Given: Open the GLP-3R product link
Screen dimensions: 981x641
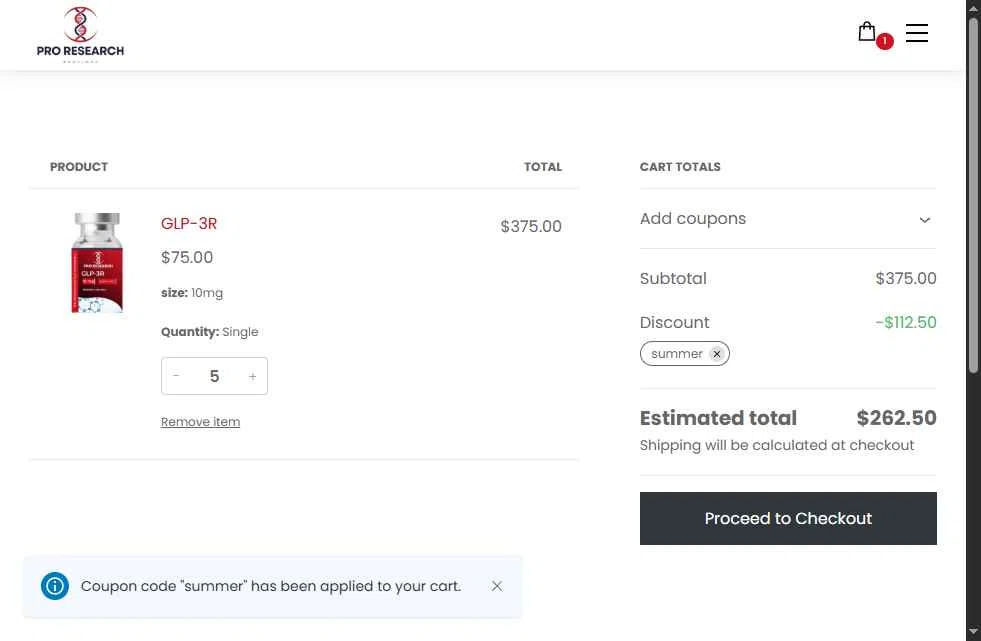Looking at the screenshot, I should coord(189,223).
